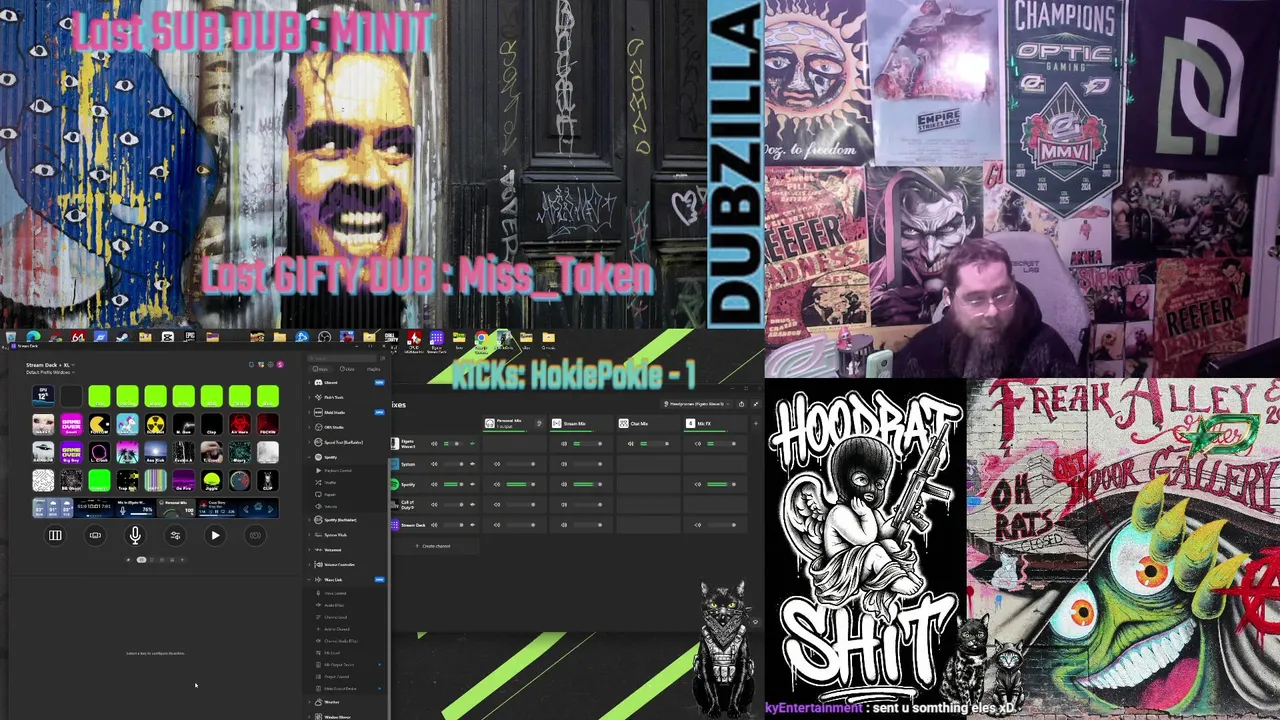Click the power icon in Wave Link header
This screenshot has width=1280, height=720.
741,404
